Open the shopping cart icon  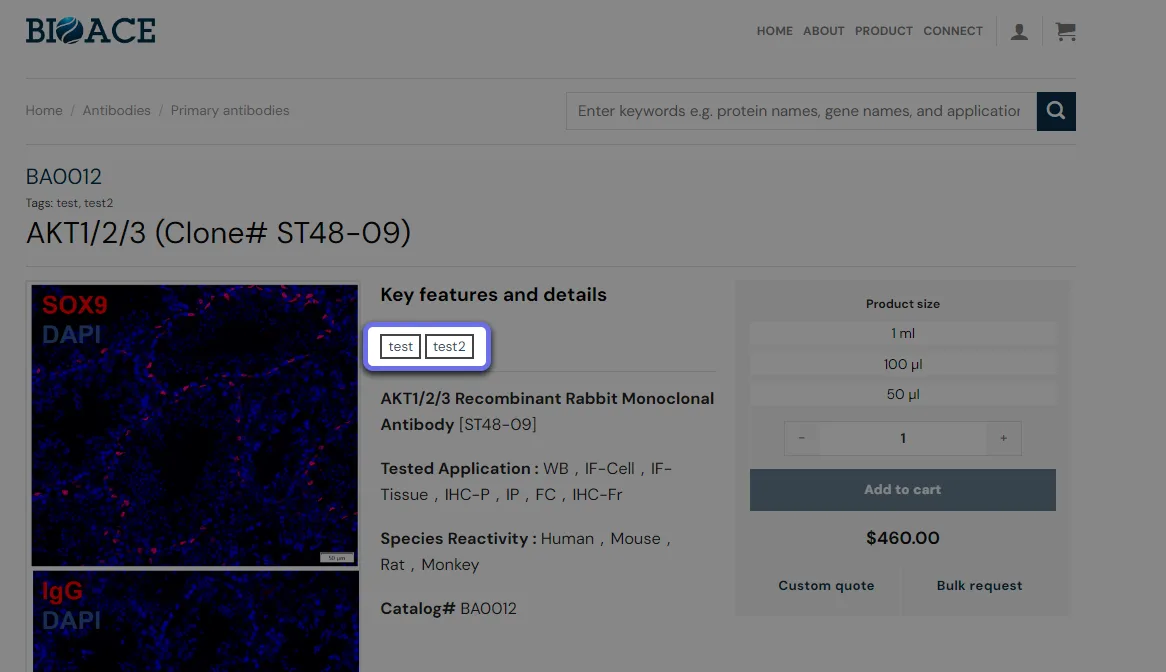(1066, 31)
